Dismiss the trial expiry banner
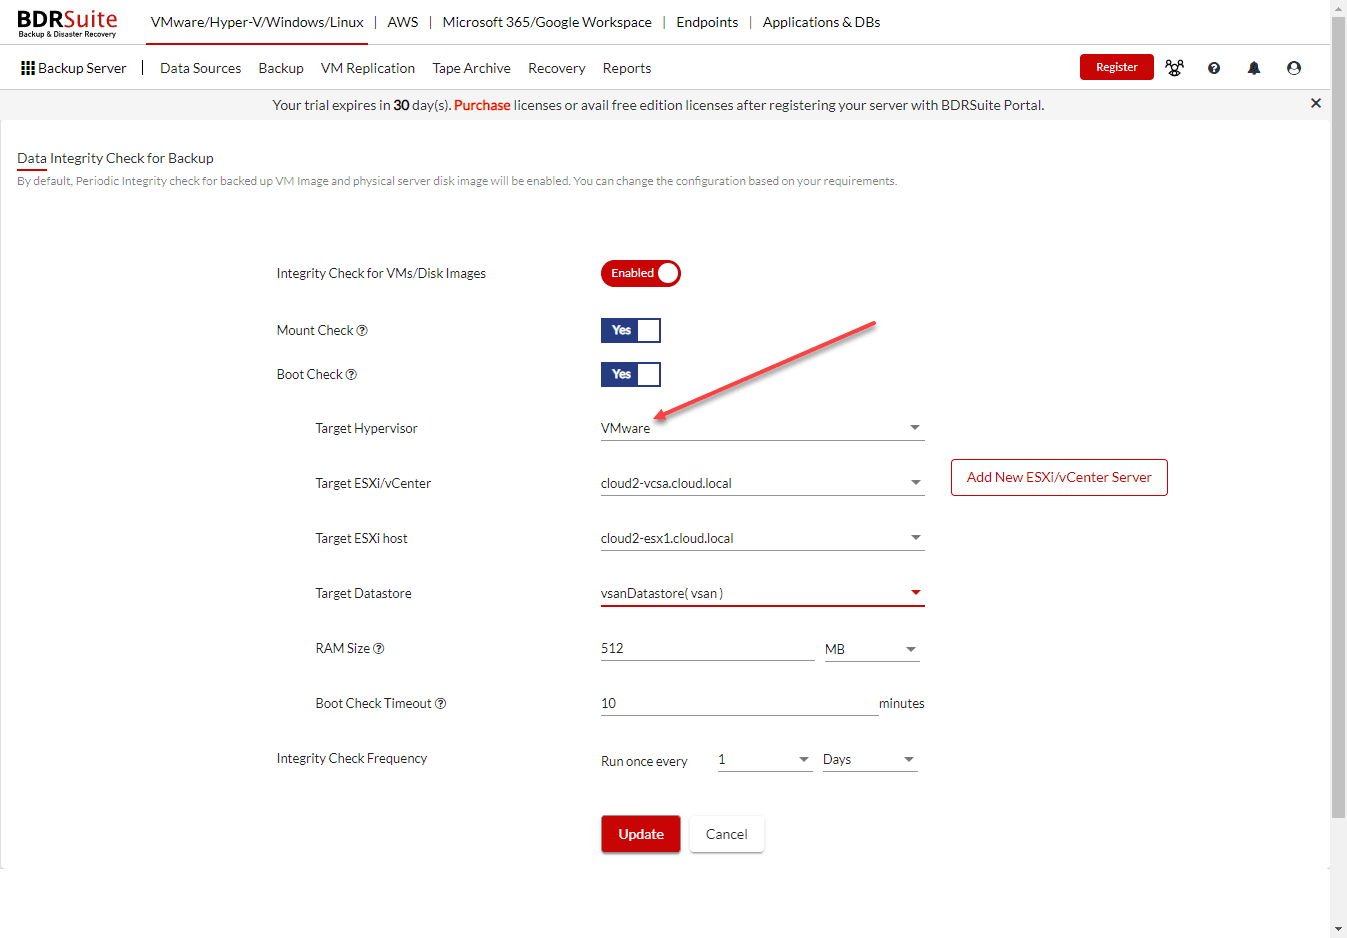 pyautogui.click(x=1316, y=103)
